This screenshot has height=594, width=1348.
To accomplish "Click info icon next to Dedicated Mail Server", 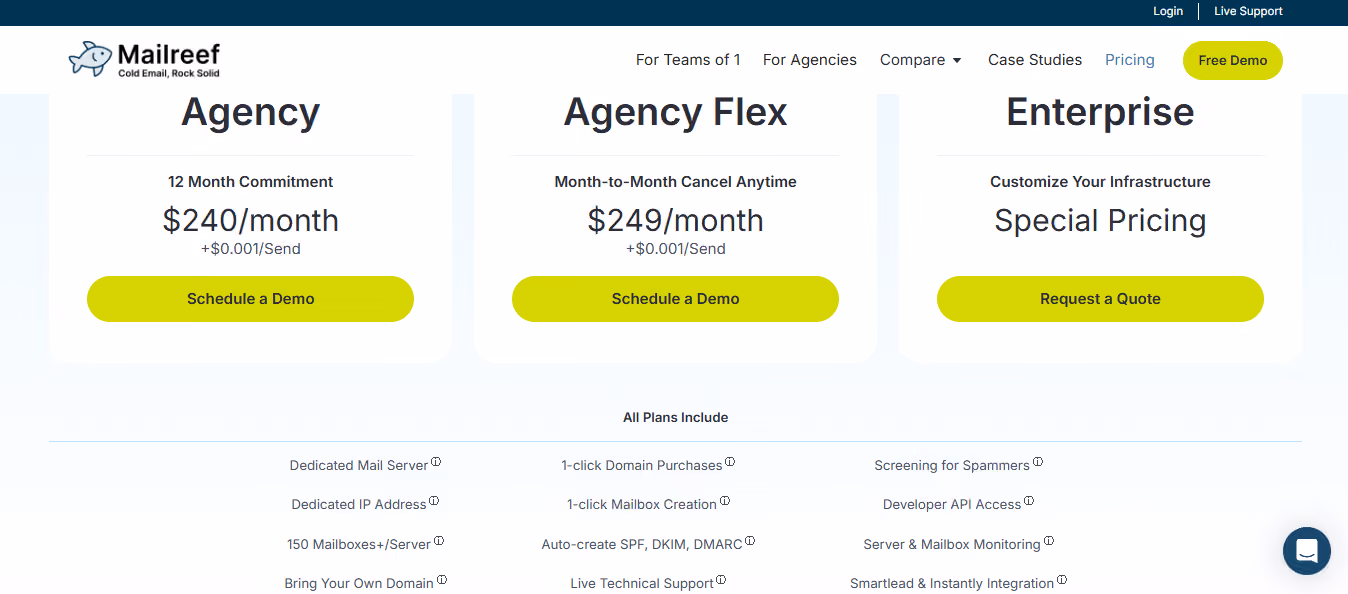I will (436, 462).
